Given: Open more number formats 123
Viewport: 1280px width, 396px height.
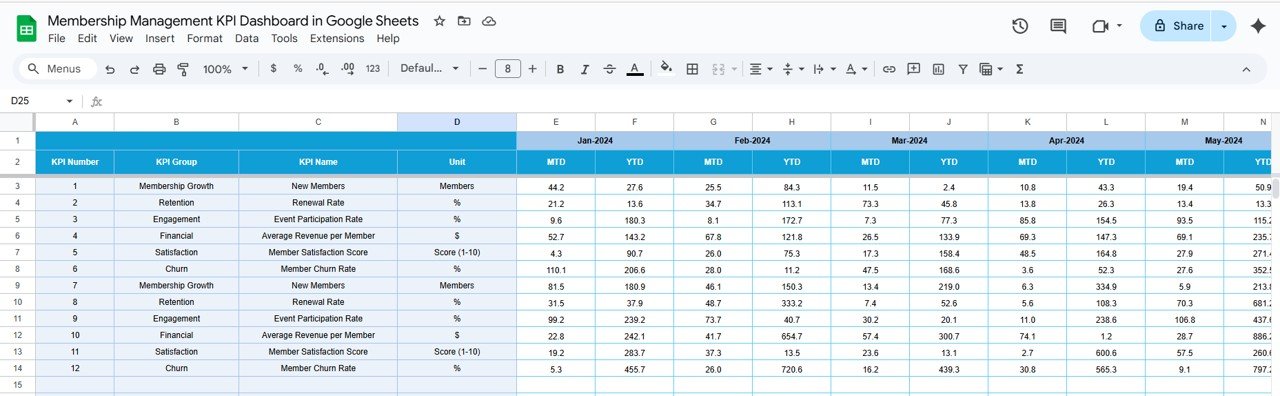Looking at the screenshot, I should [373, 69].
